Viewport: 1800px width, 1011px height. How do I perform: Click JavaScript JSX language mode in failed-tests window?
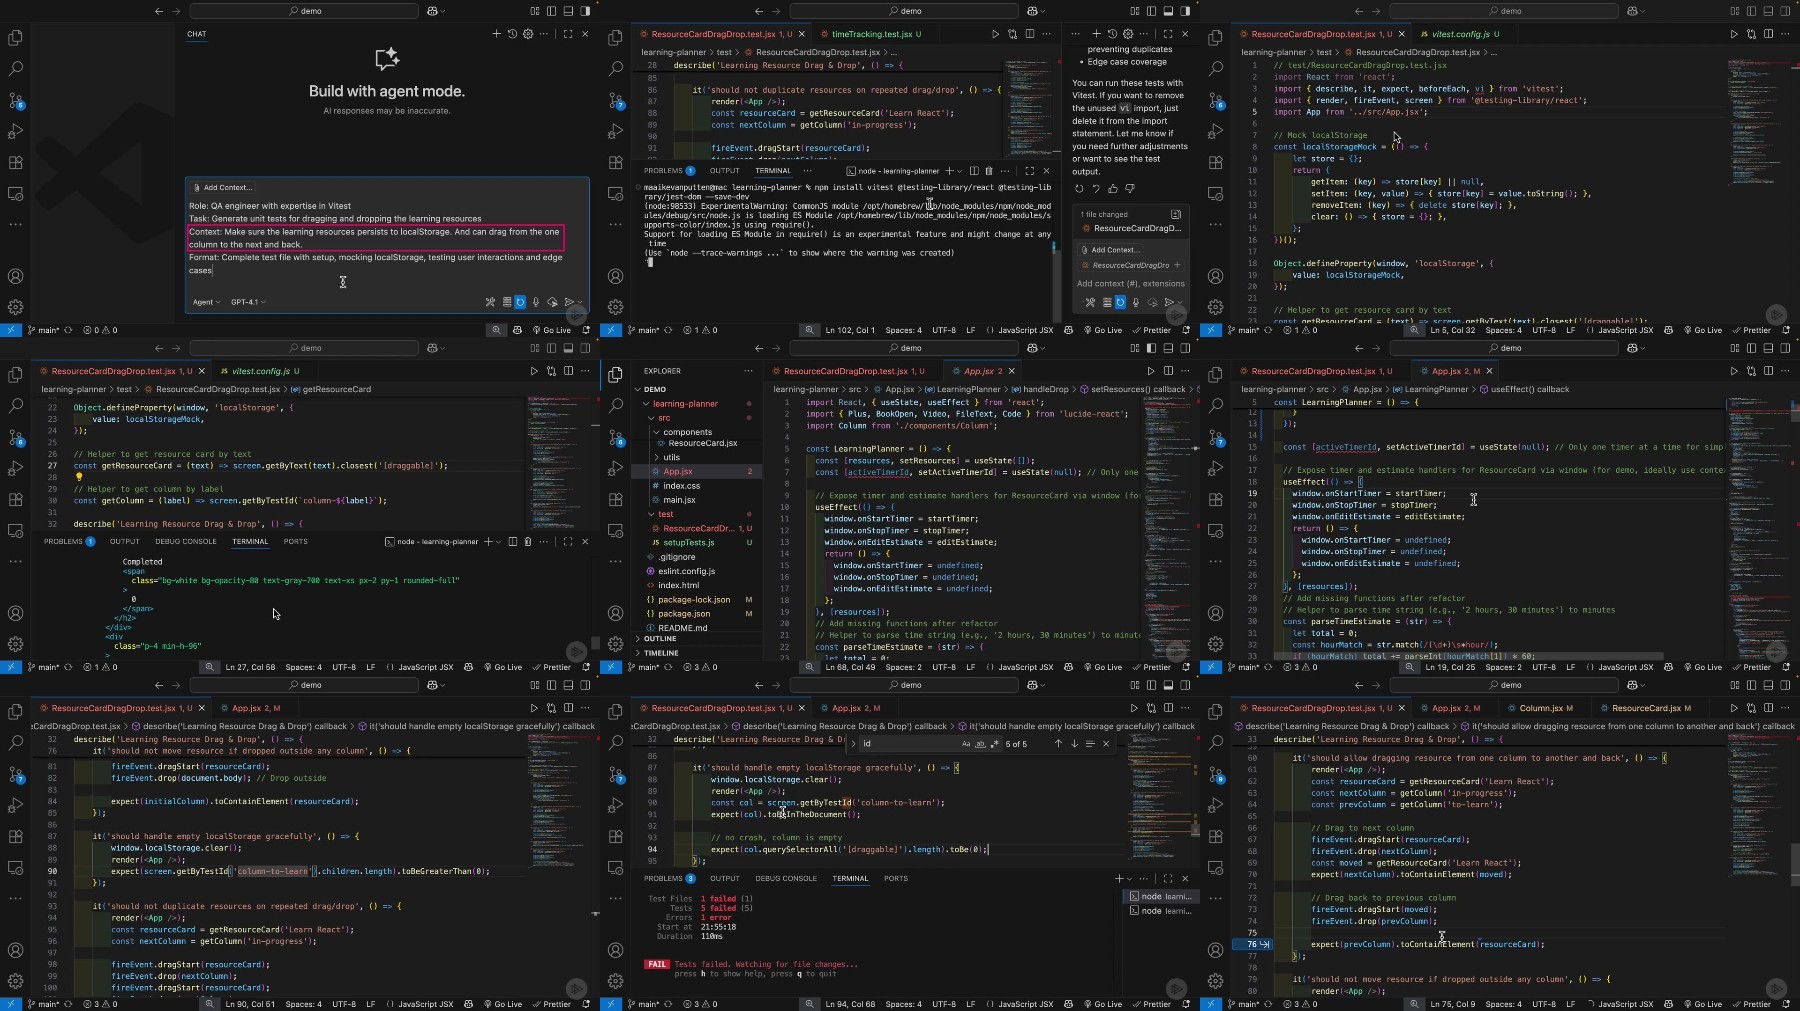point(1025,1004)
